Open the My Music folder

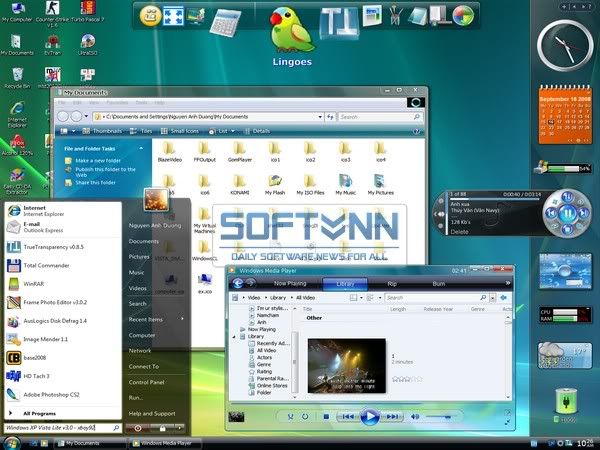pos(346,185)
